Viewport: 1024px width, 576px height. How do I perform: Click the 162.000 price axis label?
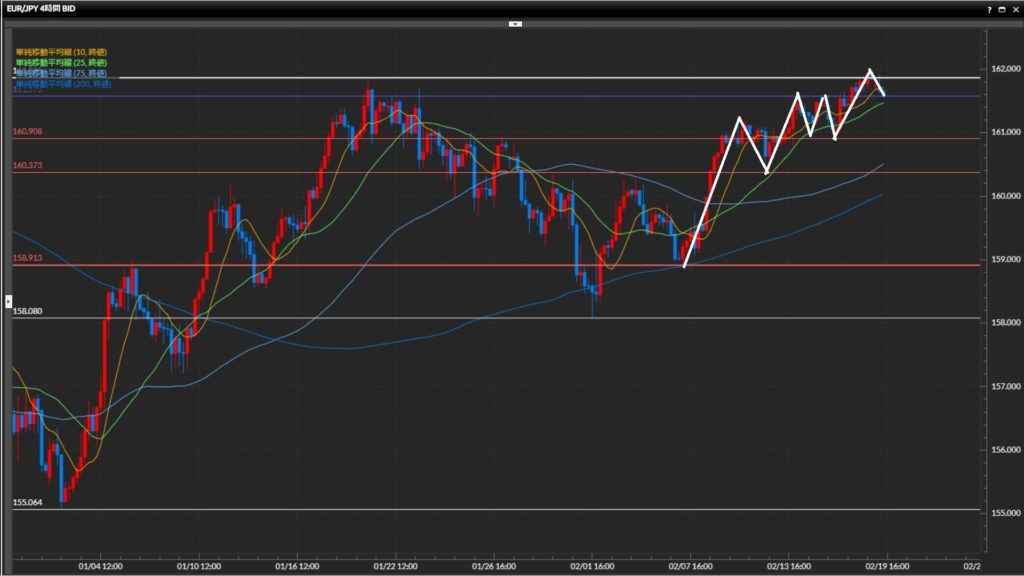[x=1003, y=69]
